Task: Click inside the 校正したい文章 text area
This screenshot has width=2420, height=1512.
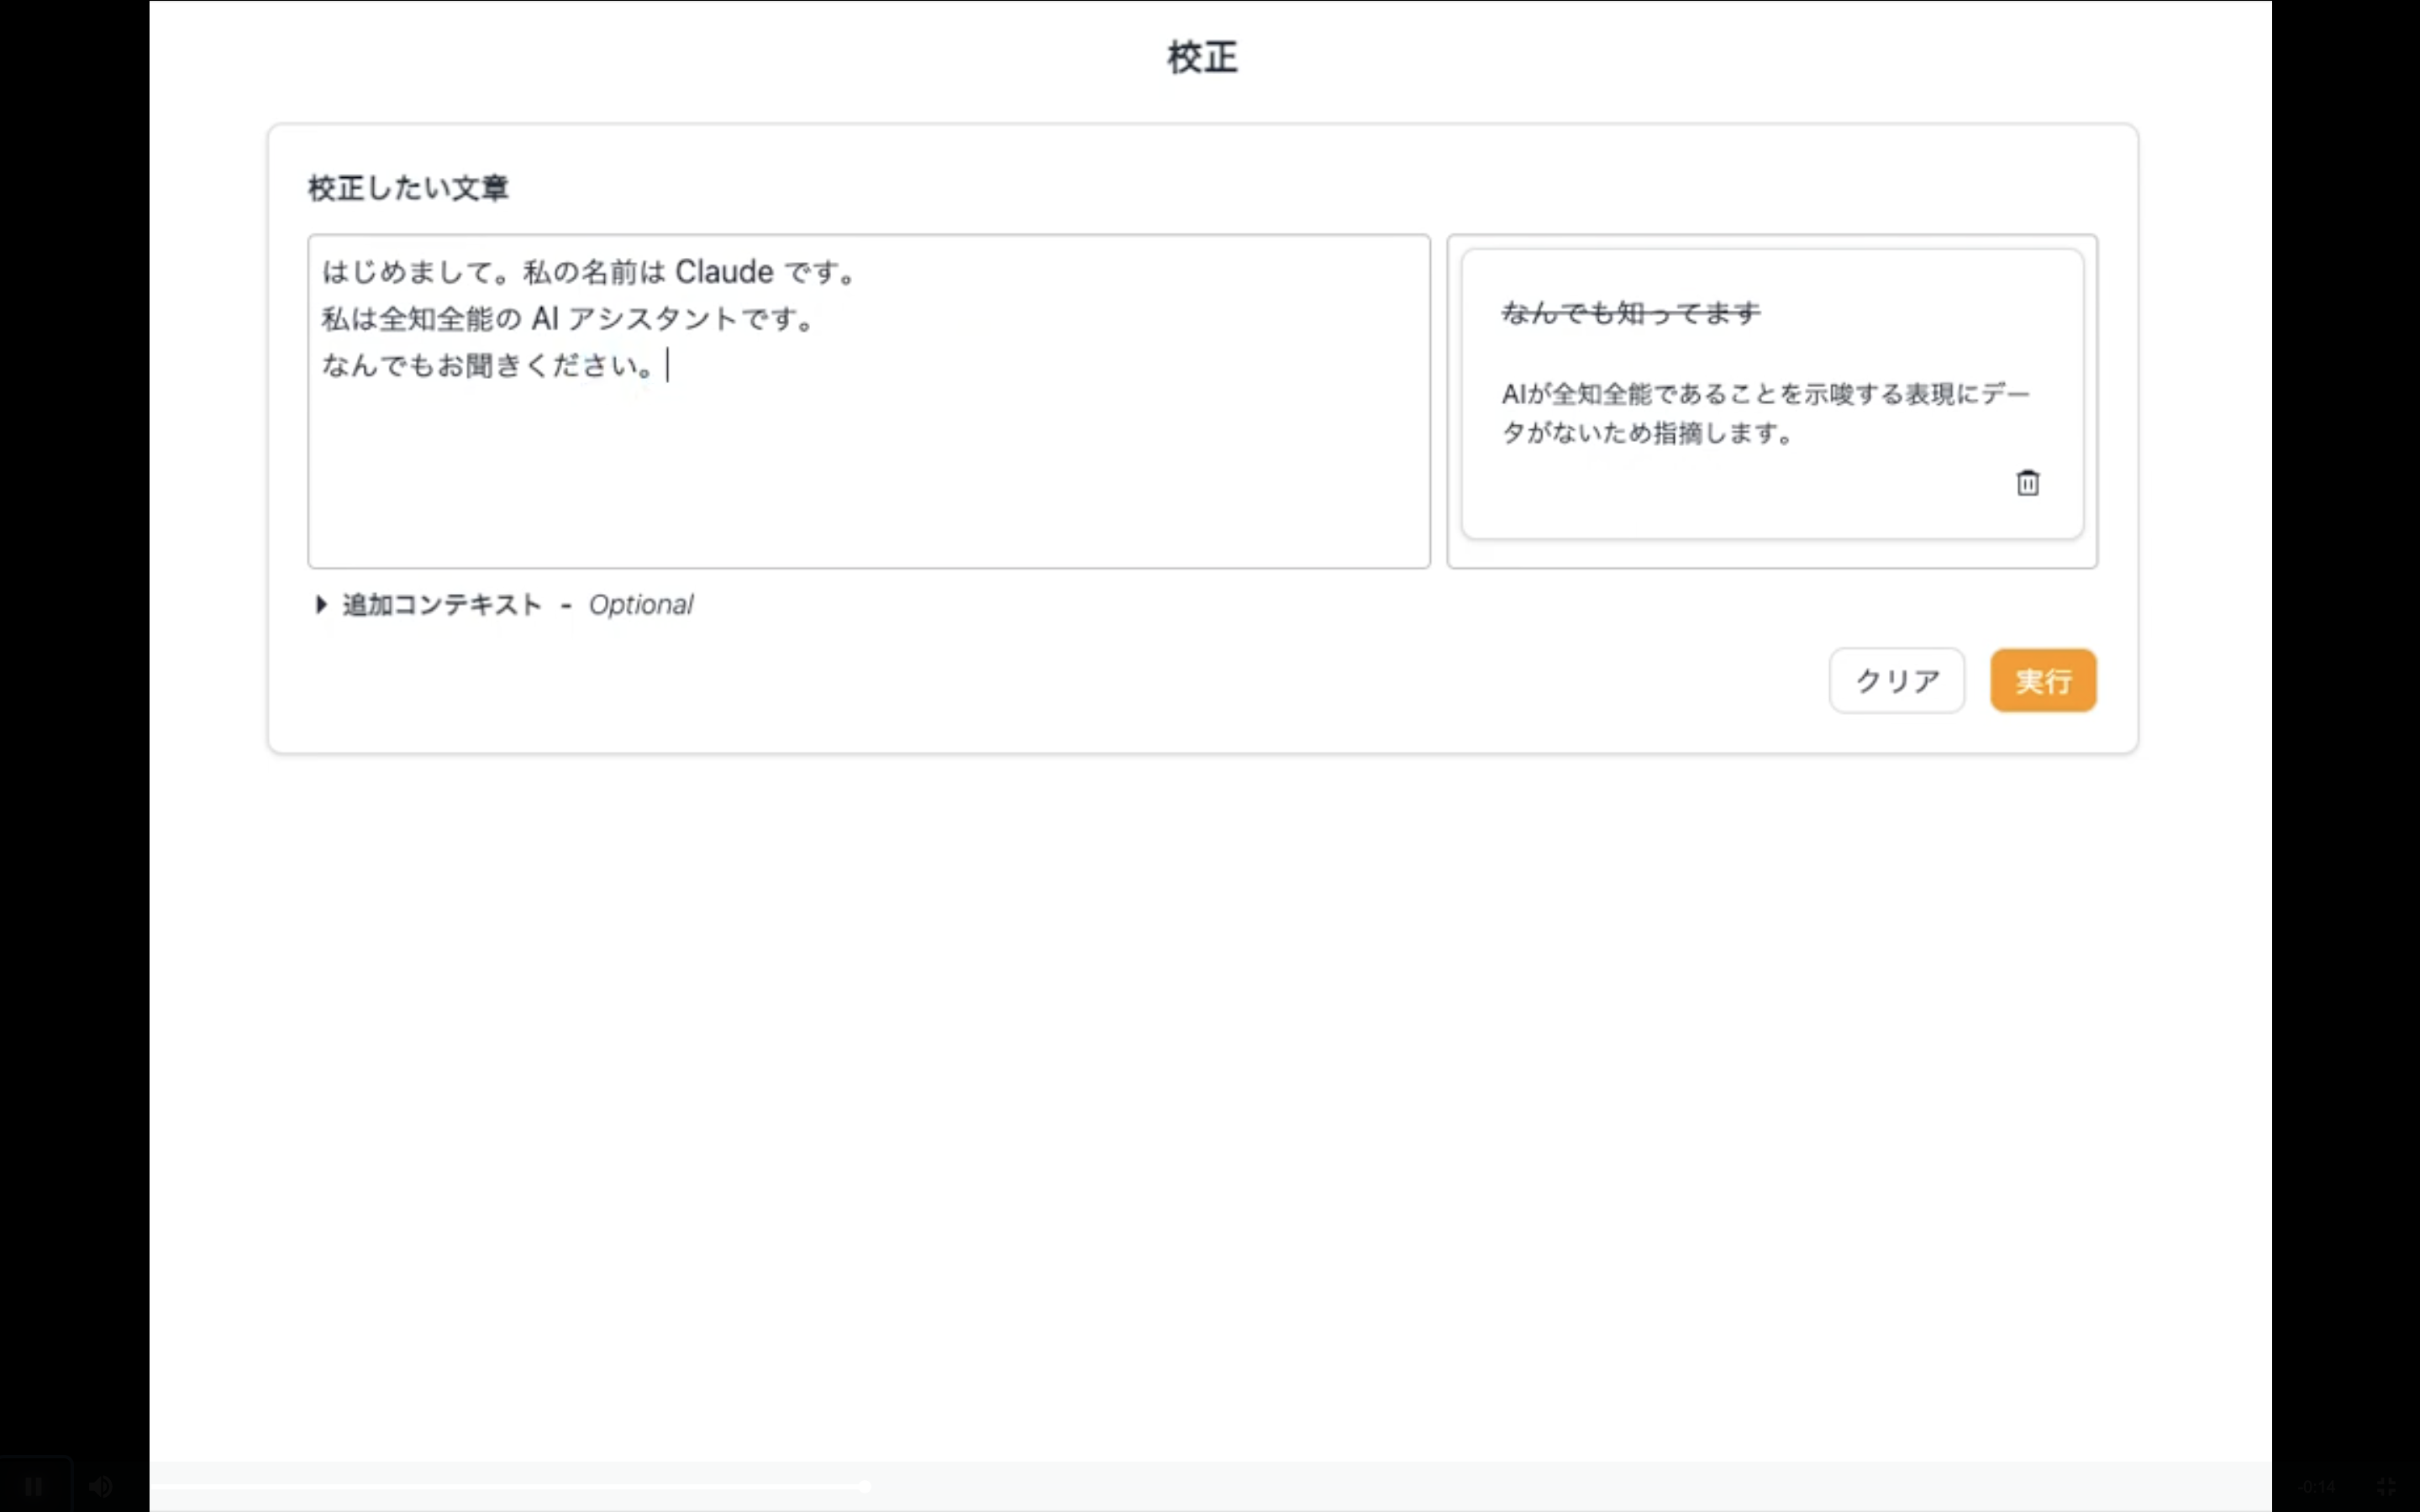Action: [x=868, y=400]
